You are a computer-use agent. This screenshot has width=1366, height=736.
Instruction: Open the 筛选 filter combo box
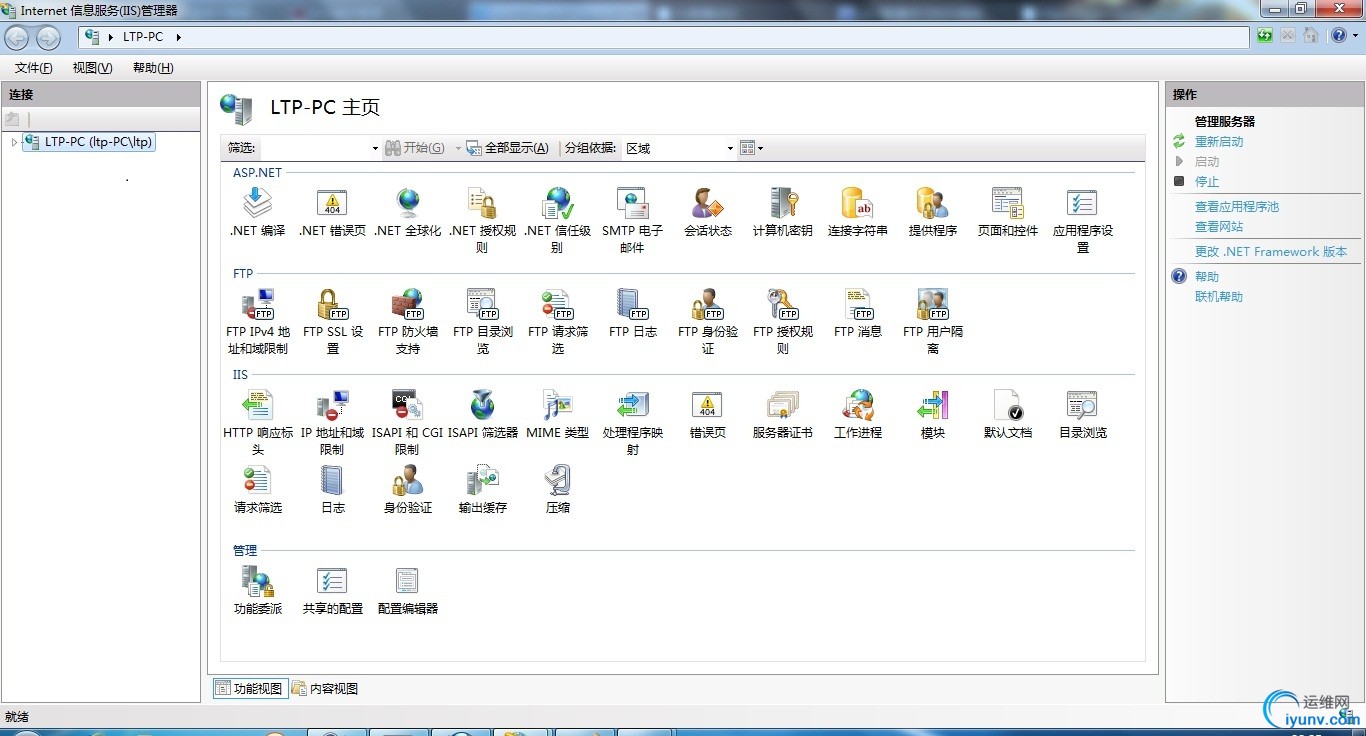pos(320,148)
